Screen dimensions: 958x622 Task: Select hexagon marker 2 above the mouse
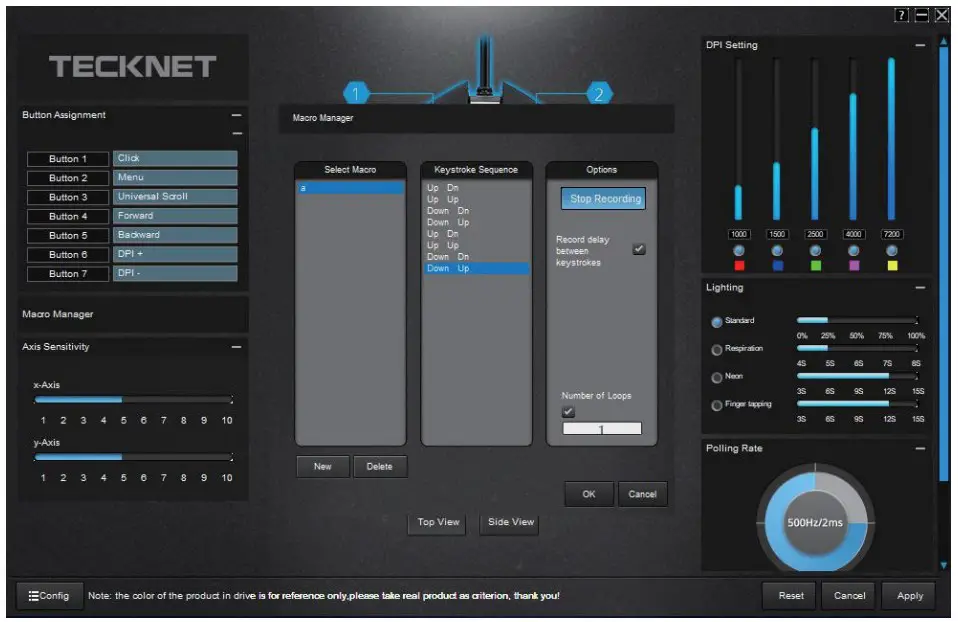click(x=598, y=93)
